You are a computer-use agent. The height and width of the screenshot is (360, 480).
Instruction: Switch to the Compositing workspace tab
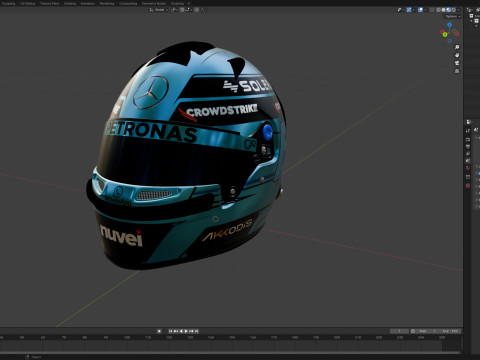click(x=128, y=4)
